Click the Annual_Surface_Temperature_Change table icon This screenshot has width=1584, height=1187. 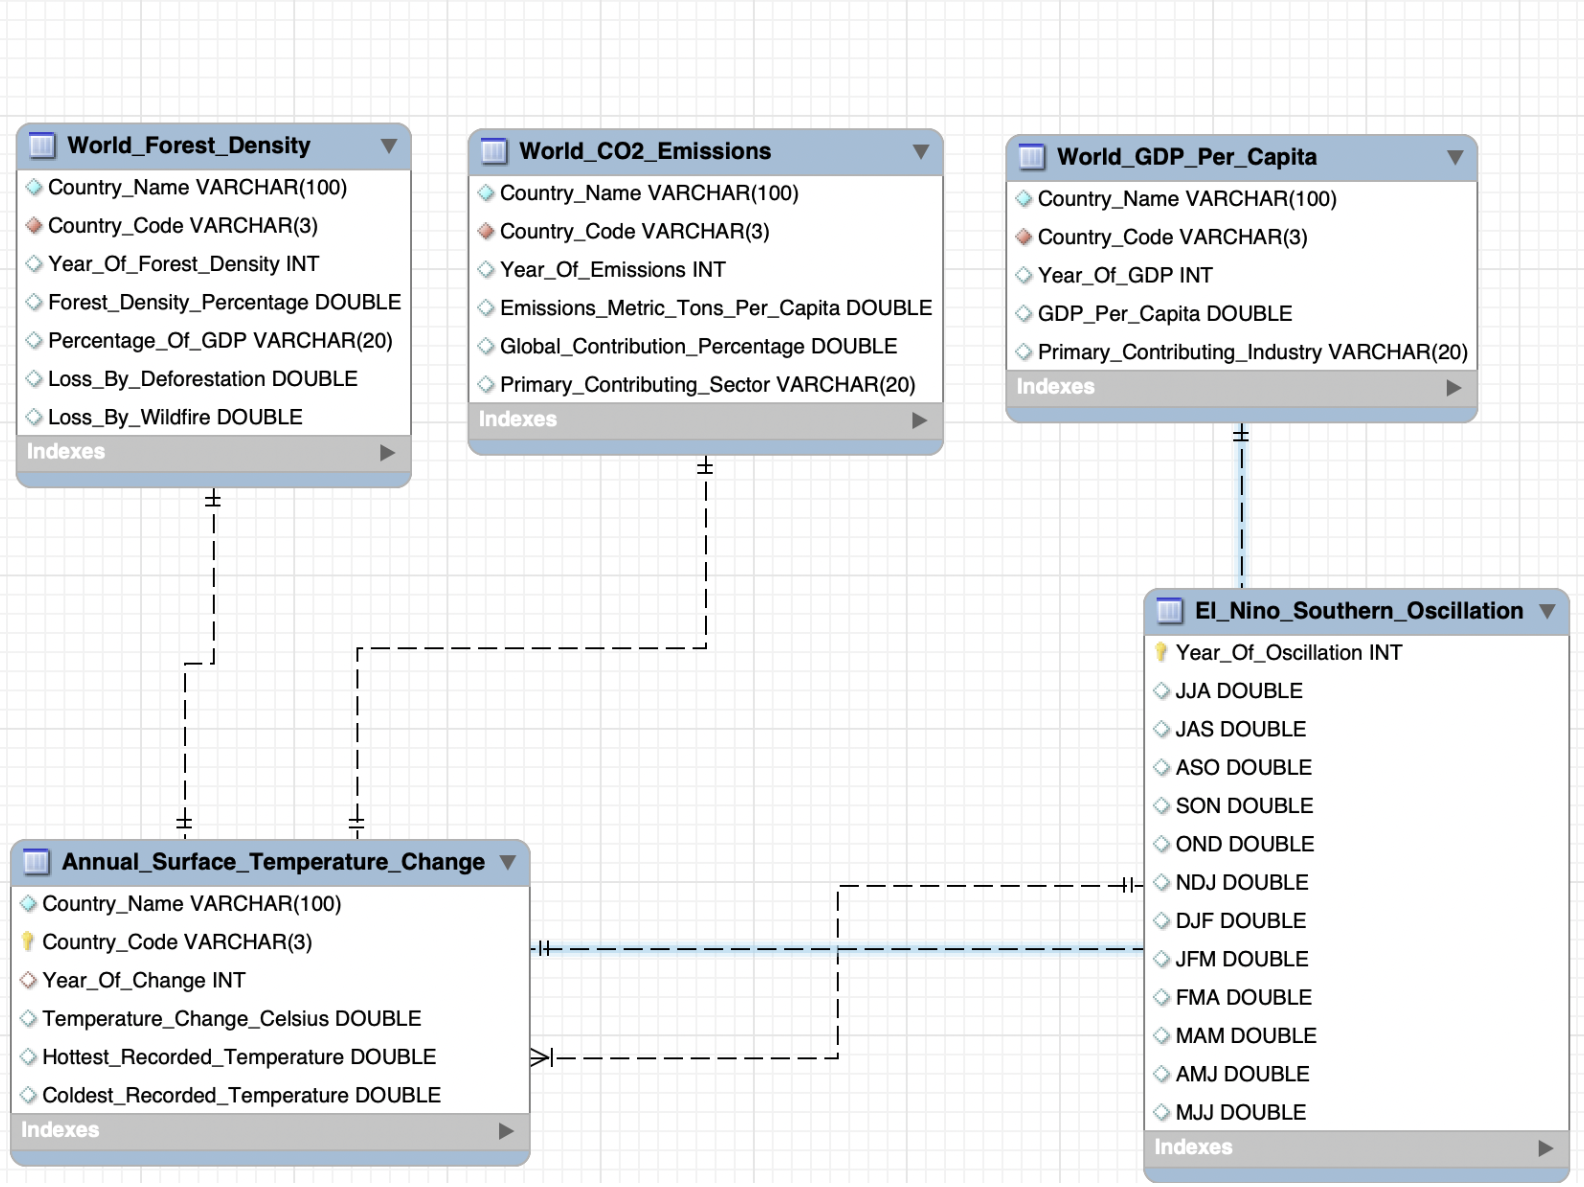[36, 862]
